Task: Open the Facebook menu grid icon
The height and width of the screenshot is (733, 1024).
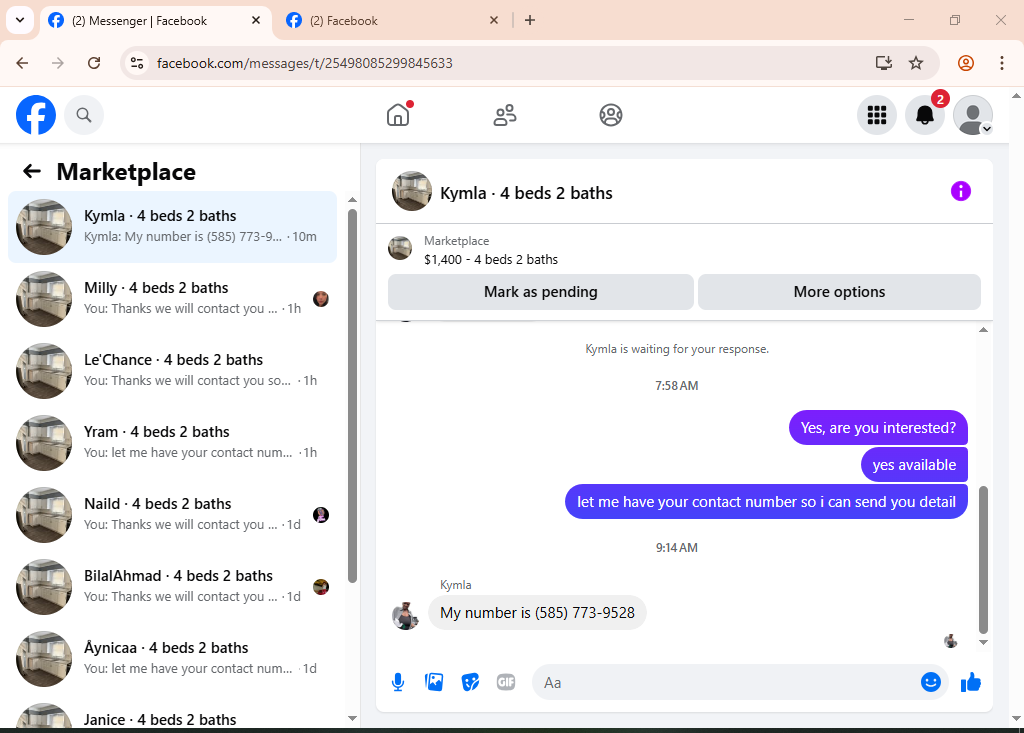Action: click(876, 115)
